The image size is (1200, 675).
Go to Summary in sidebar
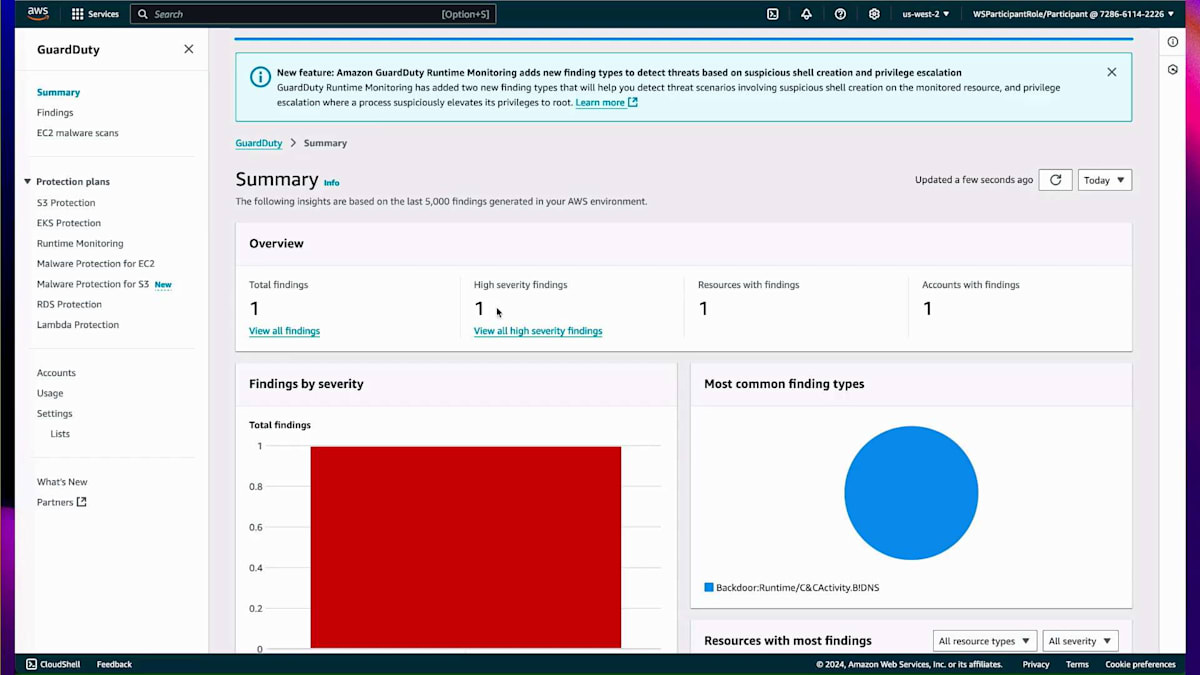tap(58, 92)
